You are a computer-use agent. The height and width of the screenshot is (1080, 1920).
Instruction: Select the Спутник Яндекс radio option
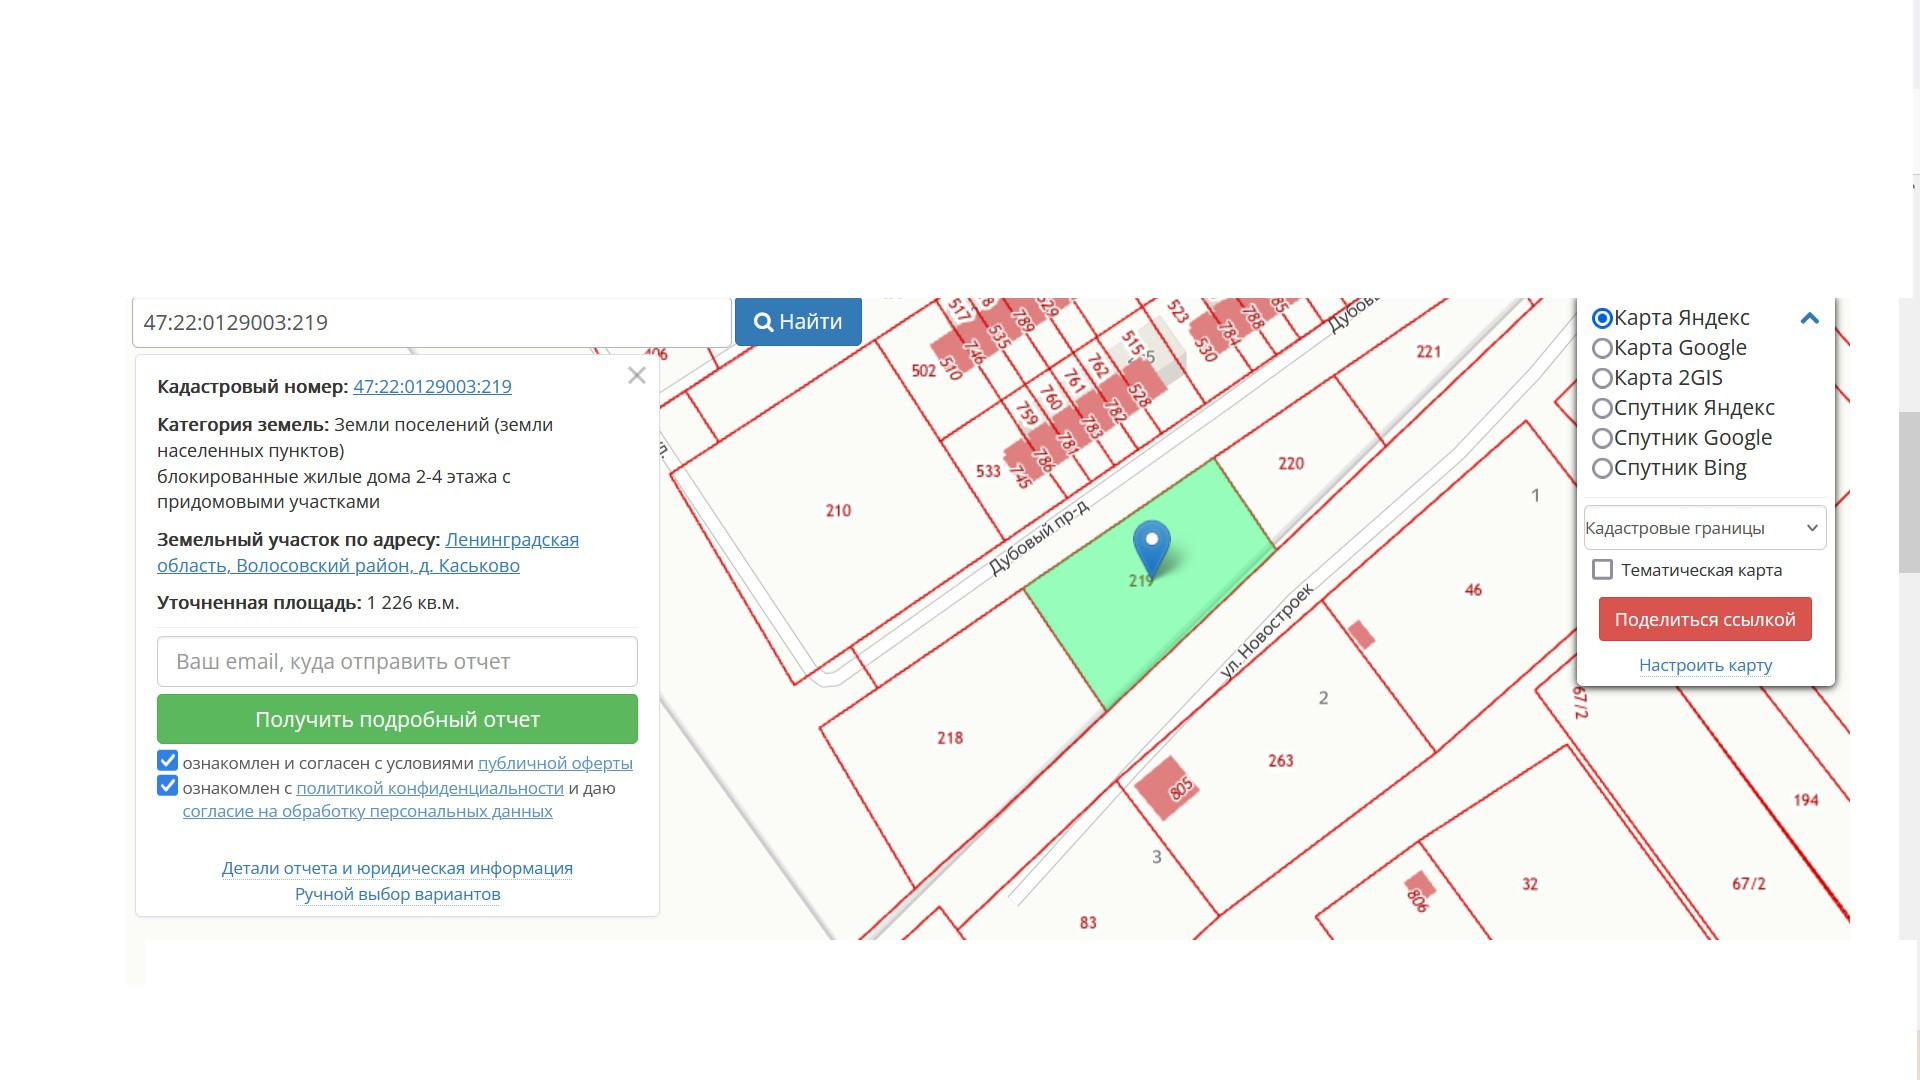(x=1602, y=408)
